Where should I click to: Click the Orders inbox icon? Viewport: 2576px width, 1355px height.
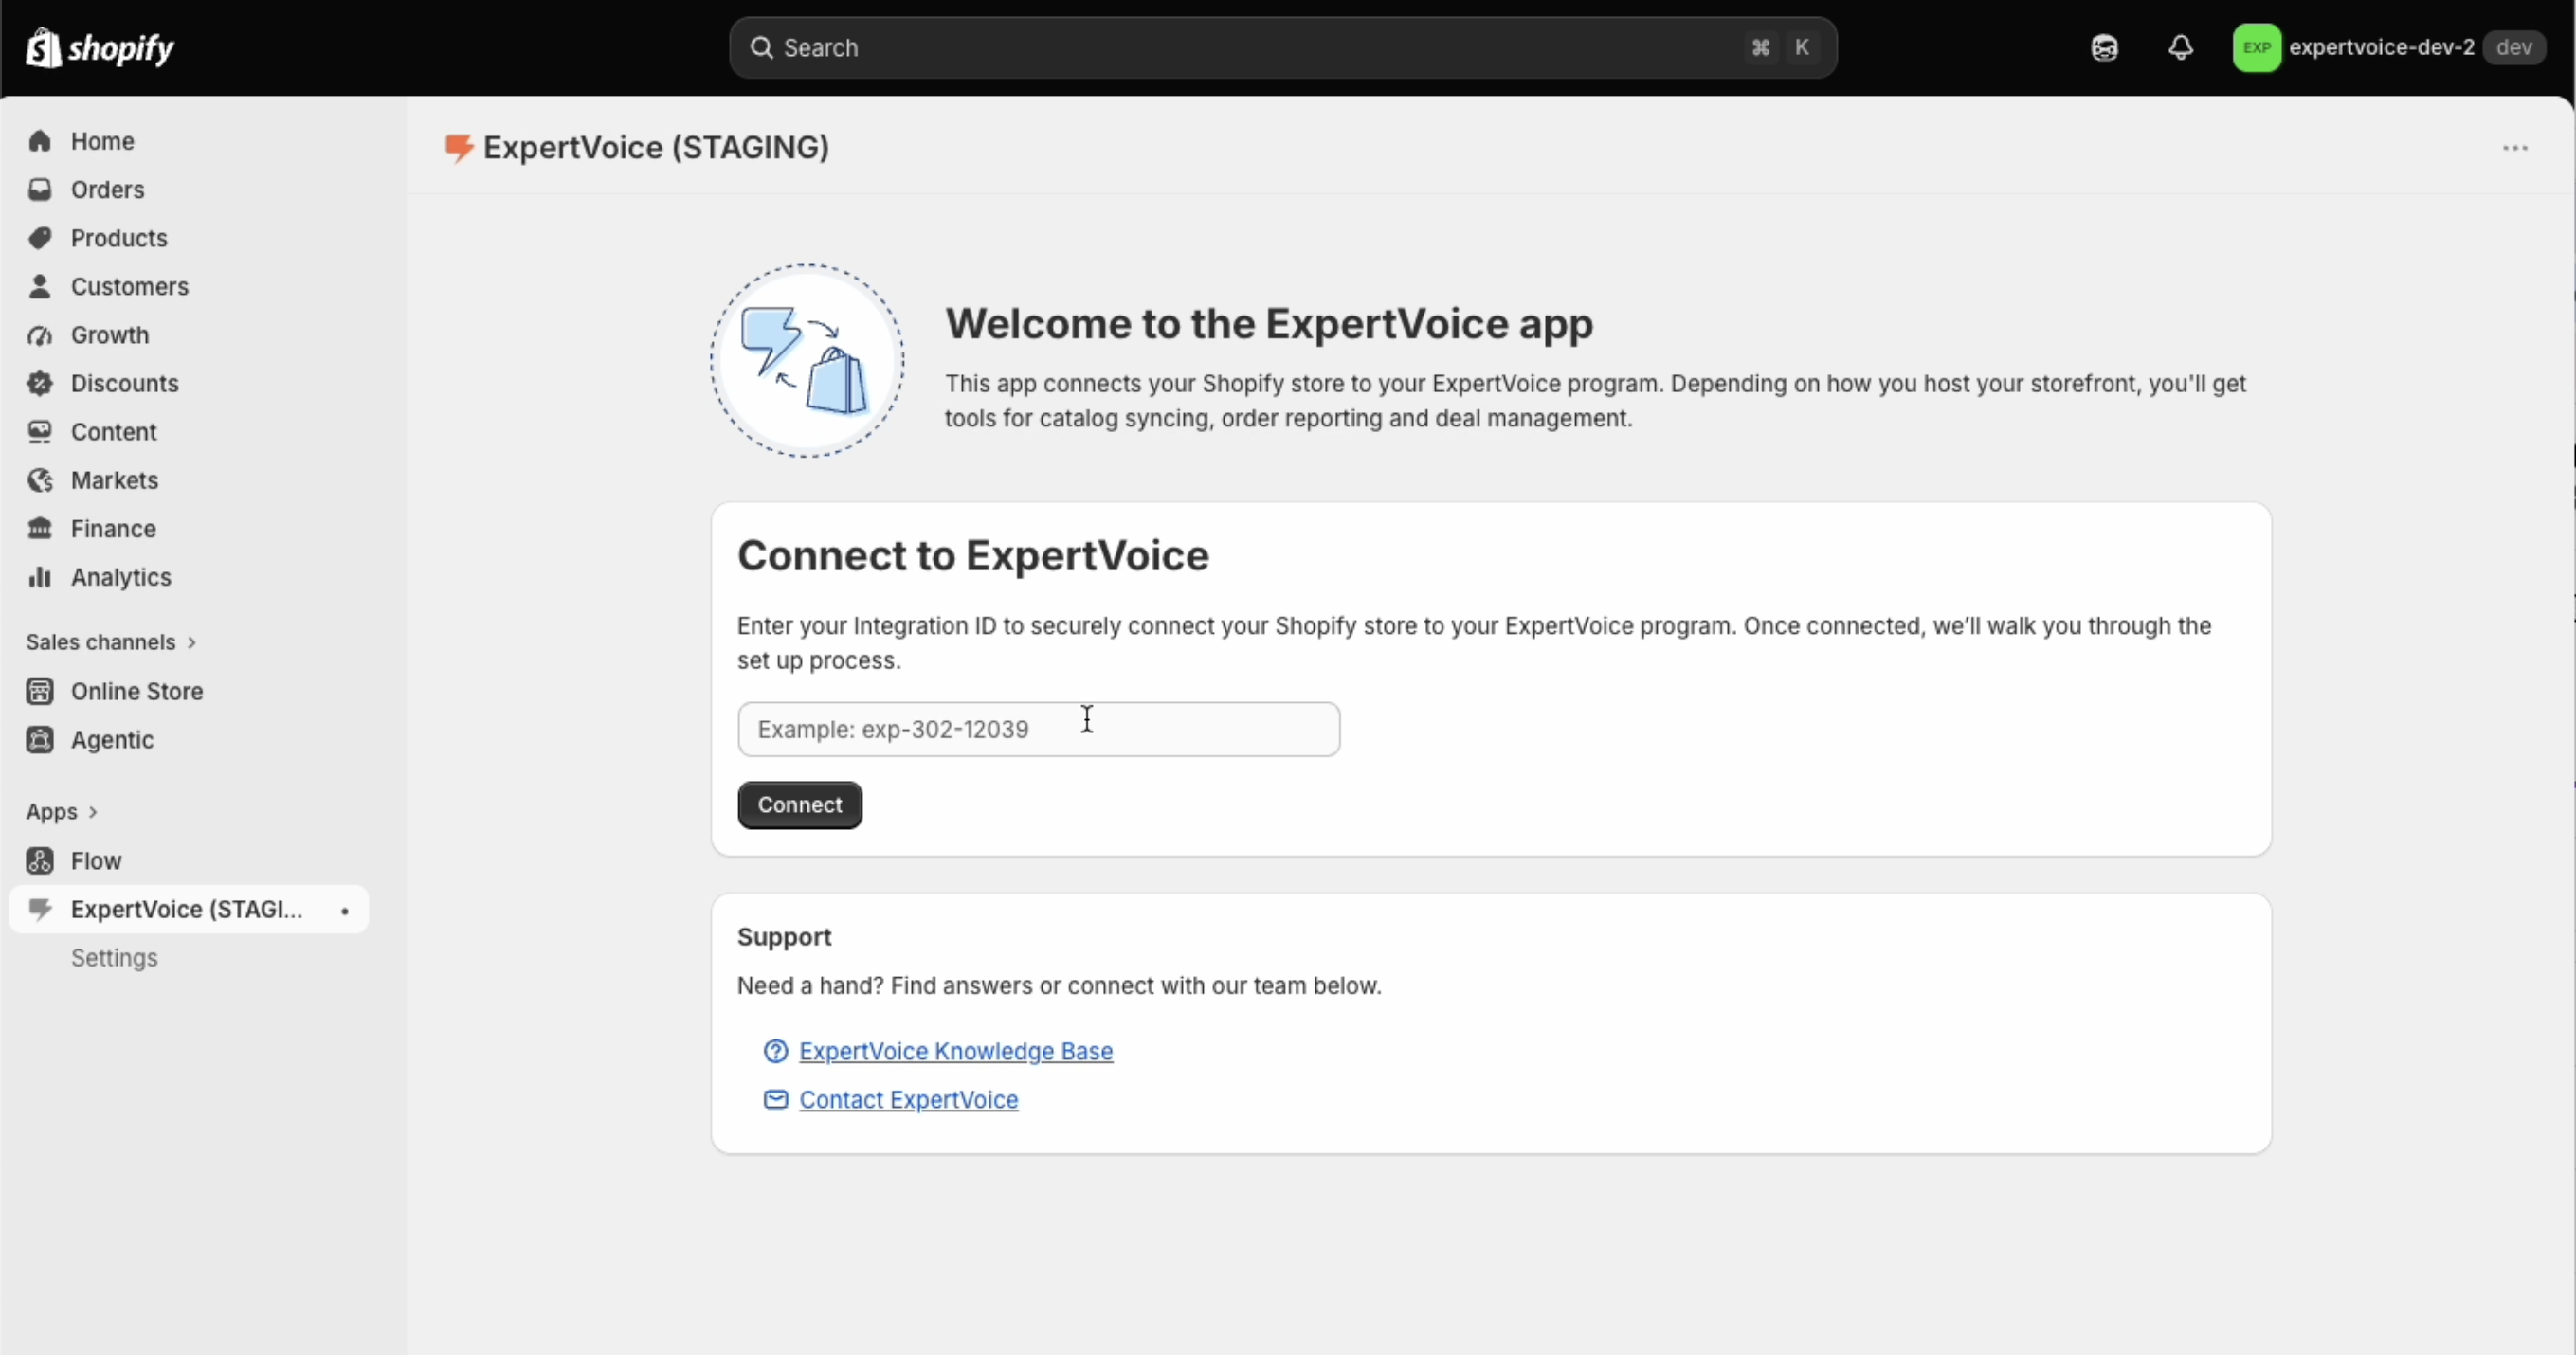pyautogui.click(x=40, y=189)
